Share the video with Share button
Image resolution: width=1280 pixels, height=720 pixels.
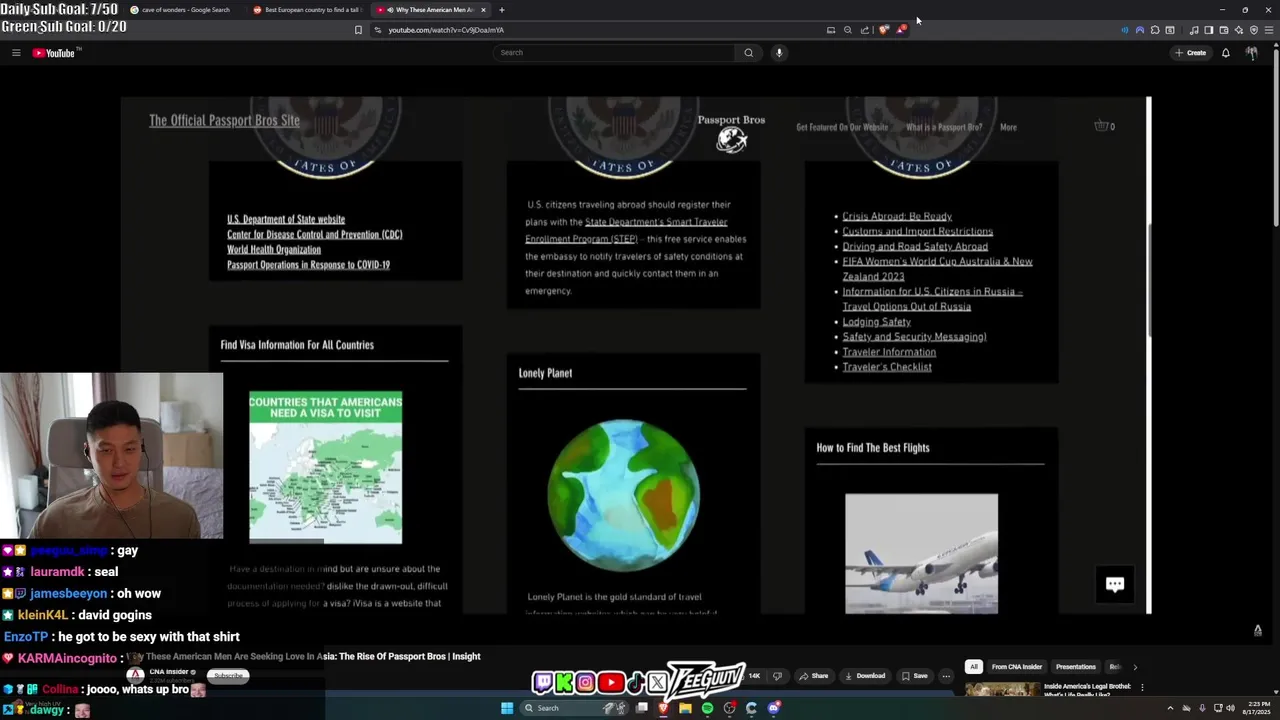click(813, 676)
